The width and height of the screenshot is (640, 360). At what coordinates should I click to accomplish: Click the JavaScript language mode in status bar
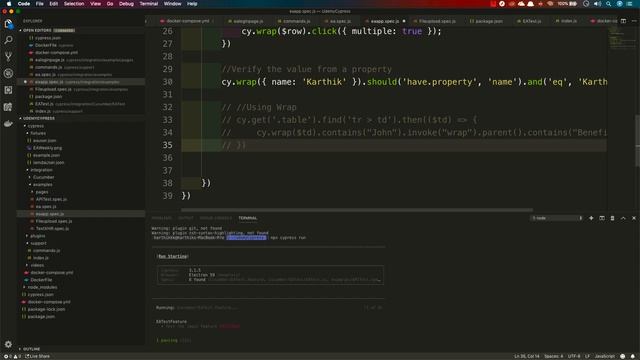point(604,356)
